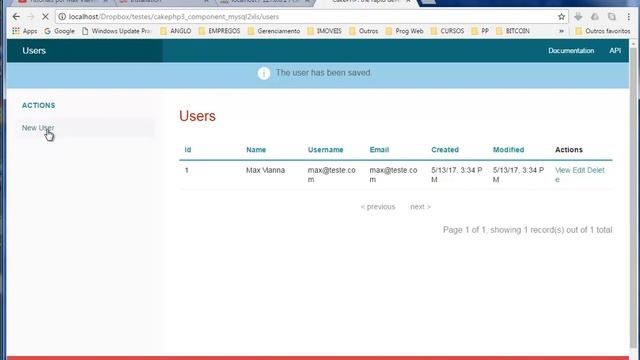640x360 pixels.
Task: Sort table by Modified column
Action: [508, 150]
